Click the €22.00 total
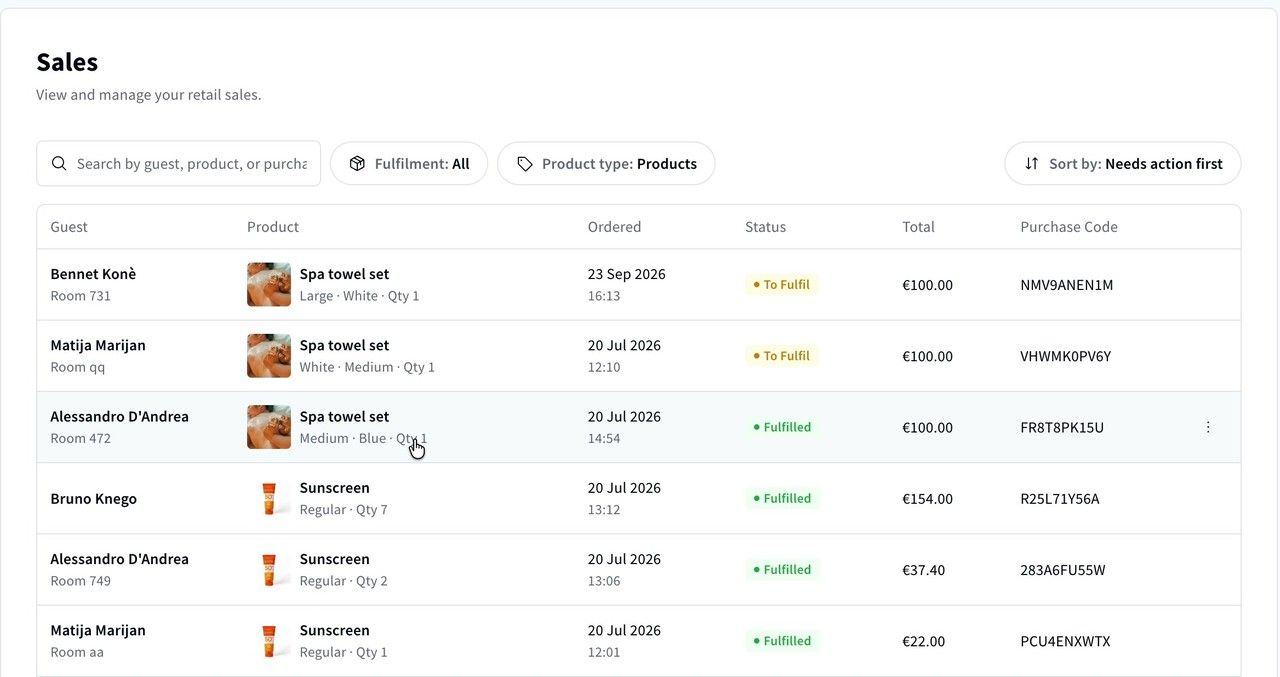This screenshot has width=1280, height=677. click(923, 641)
